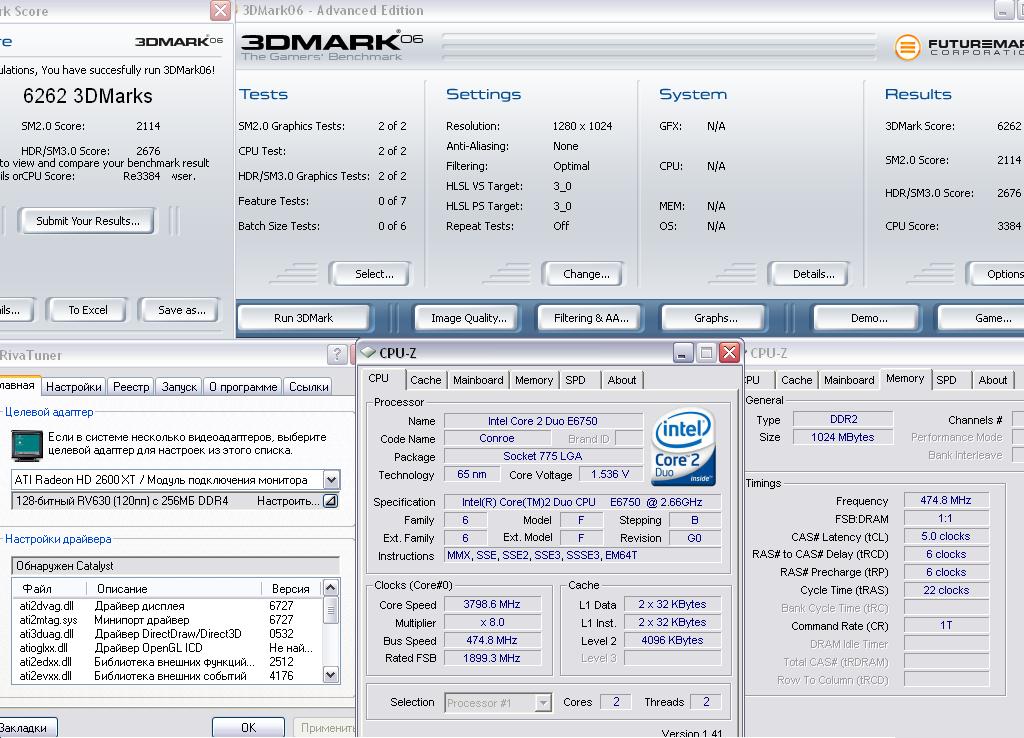
Task: Select ati3duag.dll row in driver list
Action: [x=167, y=634]
